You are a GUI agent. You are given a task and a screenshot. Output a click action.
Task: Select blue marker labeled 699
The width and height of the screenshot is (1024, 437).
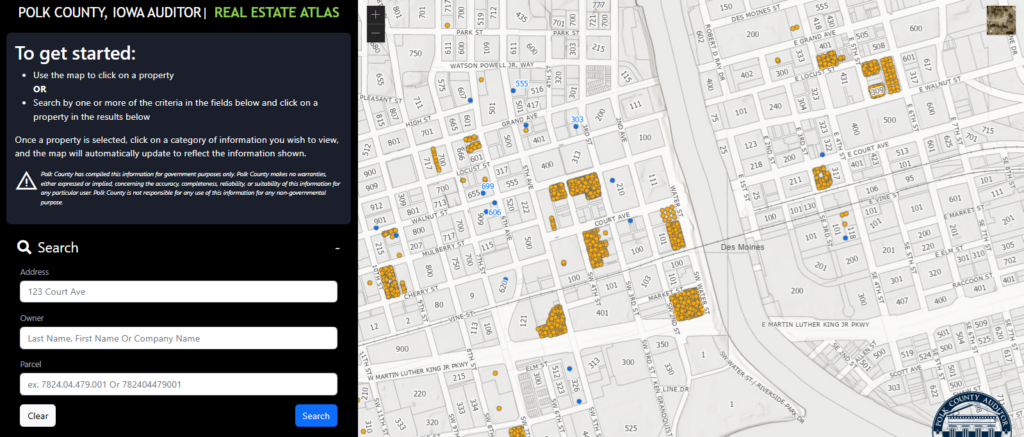(483, 193)
